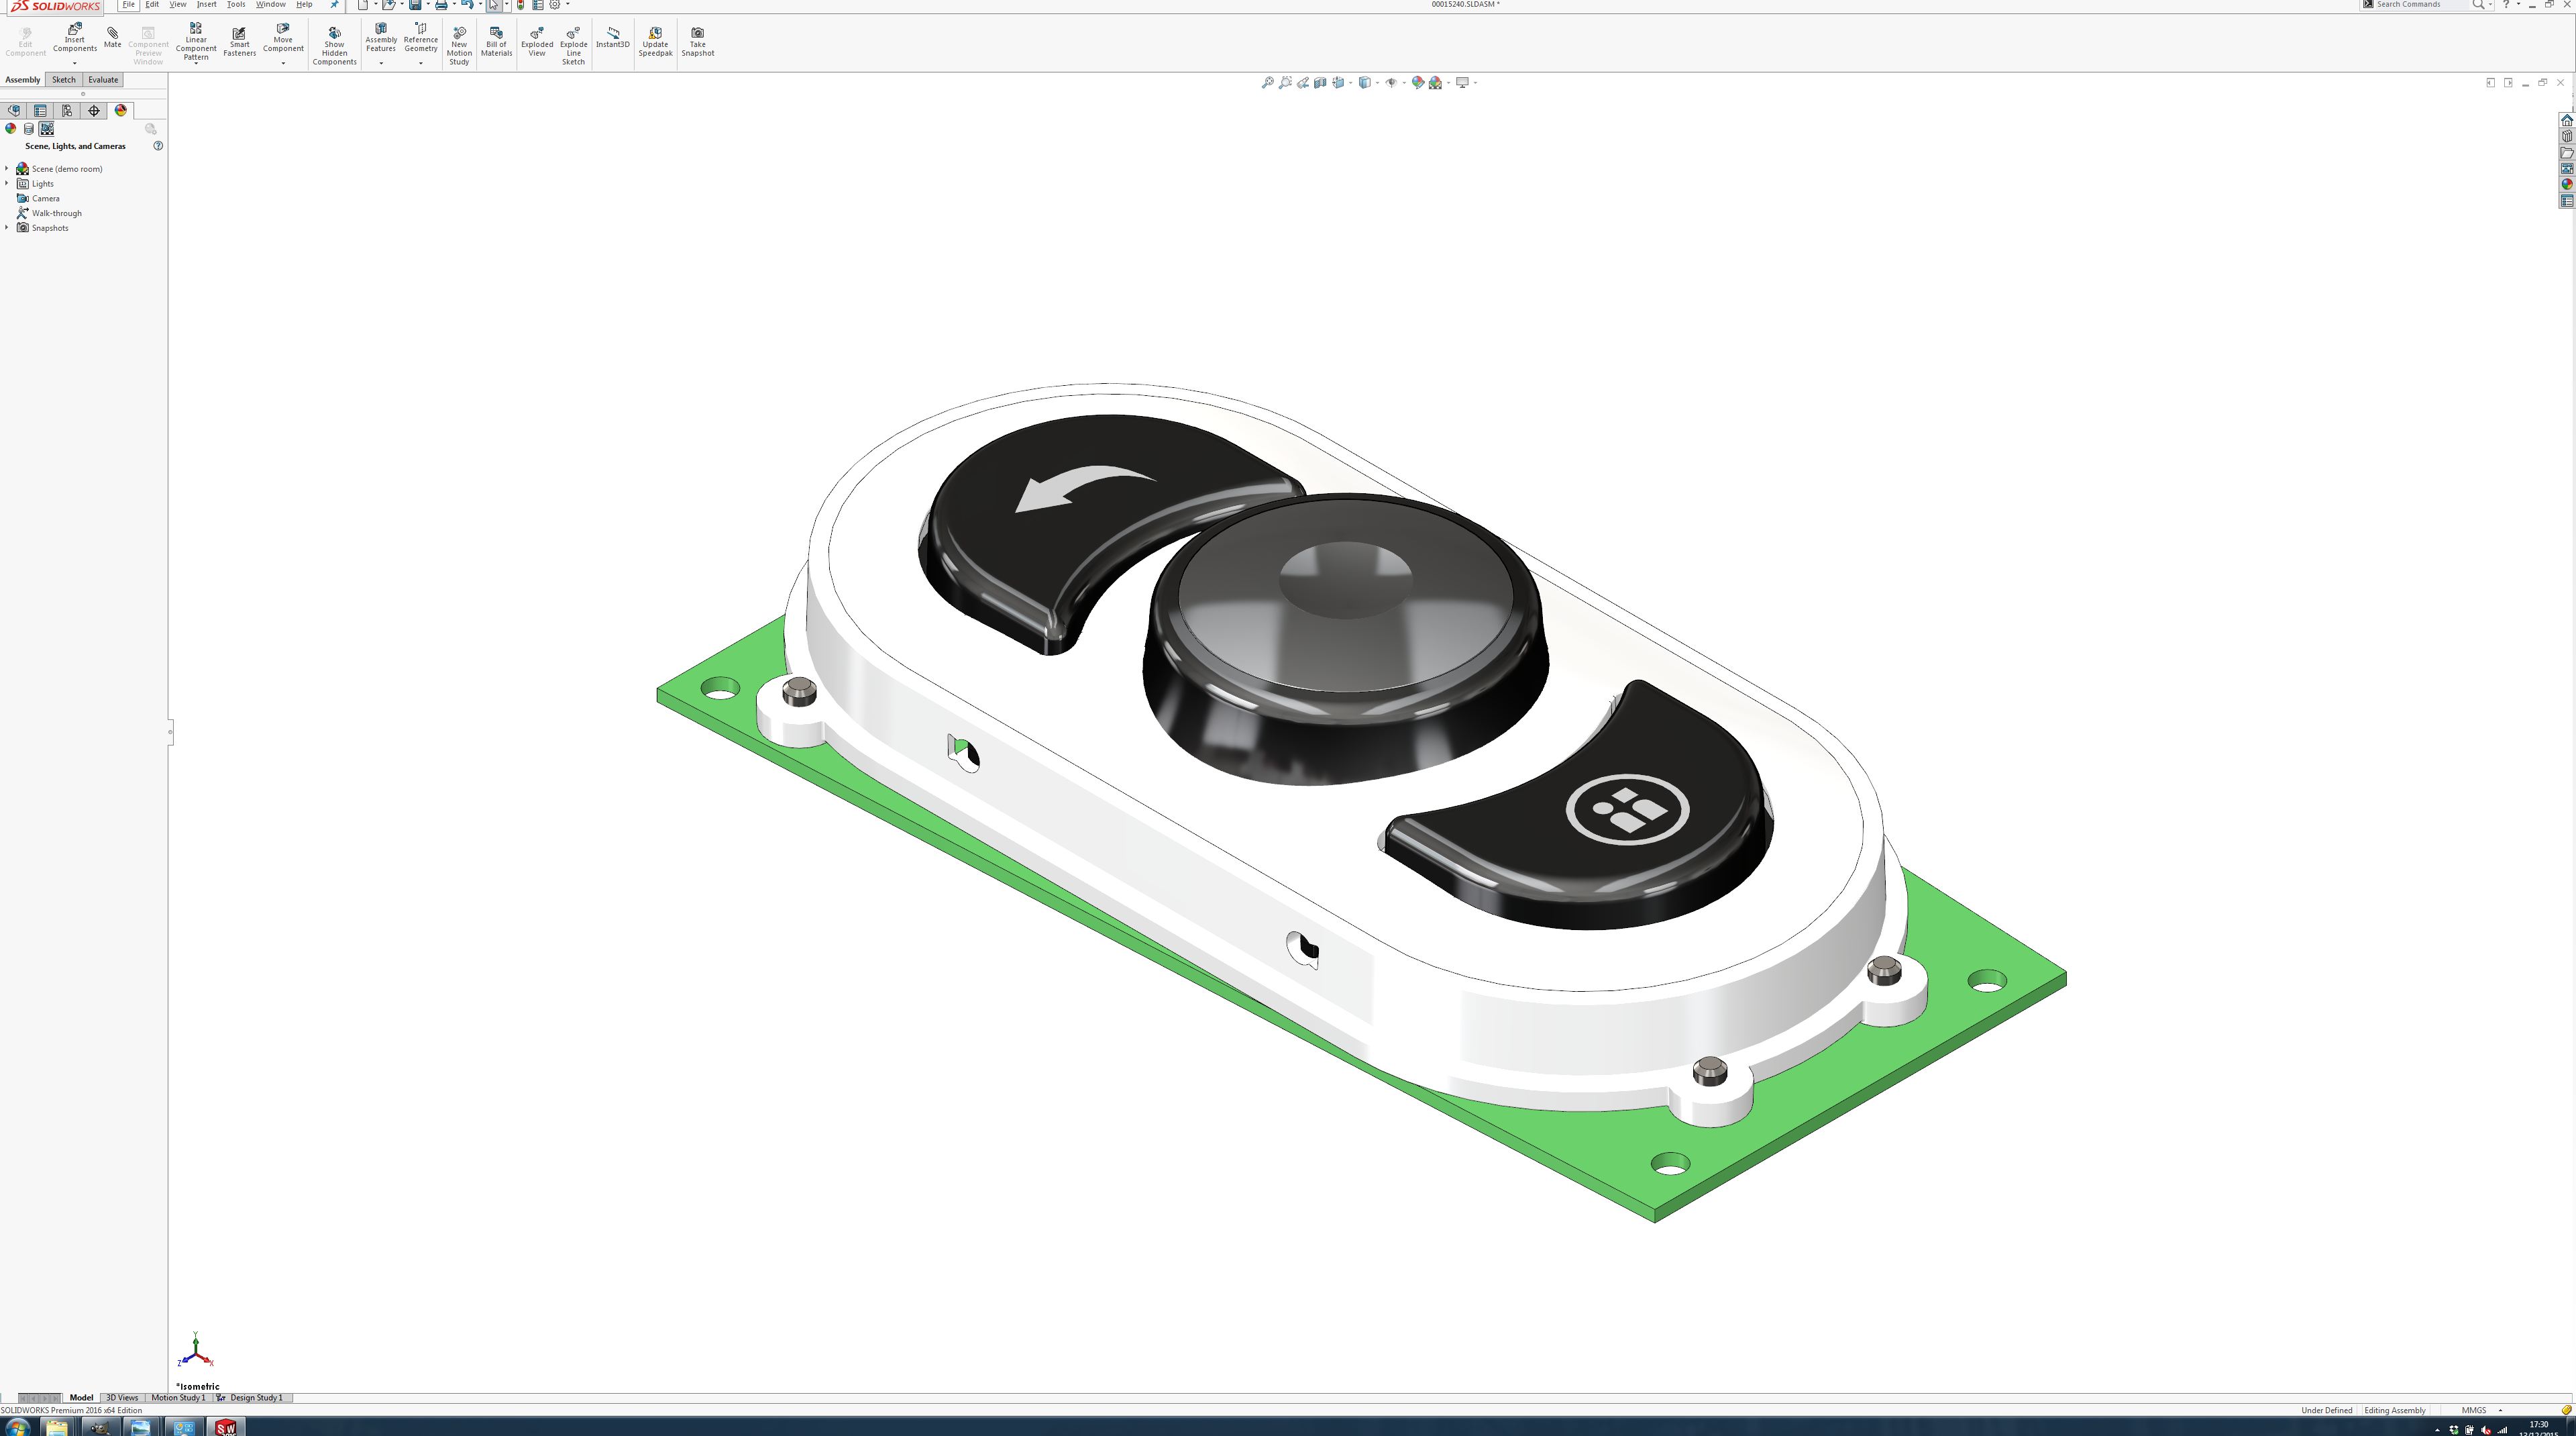Expand the Snapshots tree node
The image size is (2576, 1436).
7,228
